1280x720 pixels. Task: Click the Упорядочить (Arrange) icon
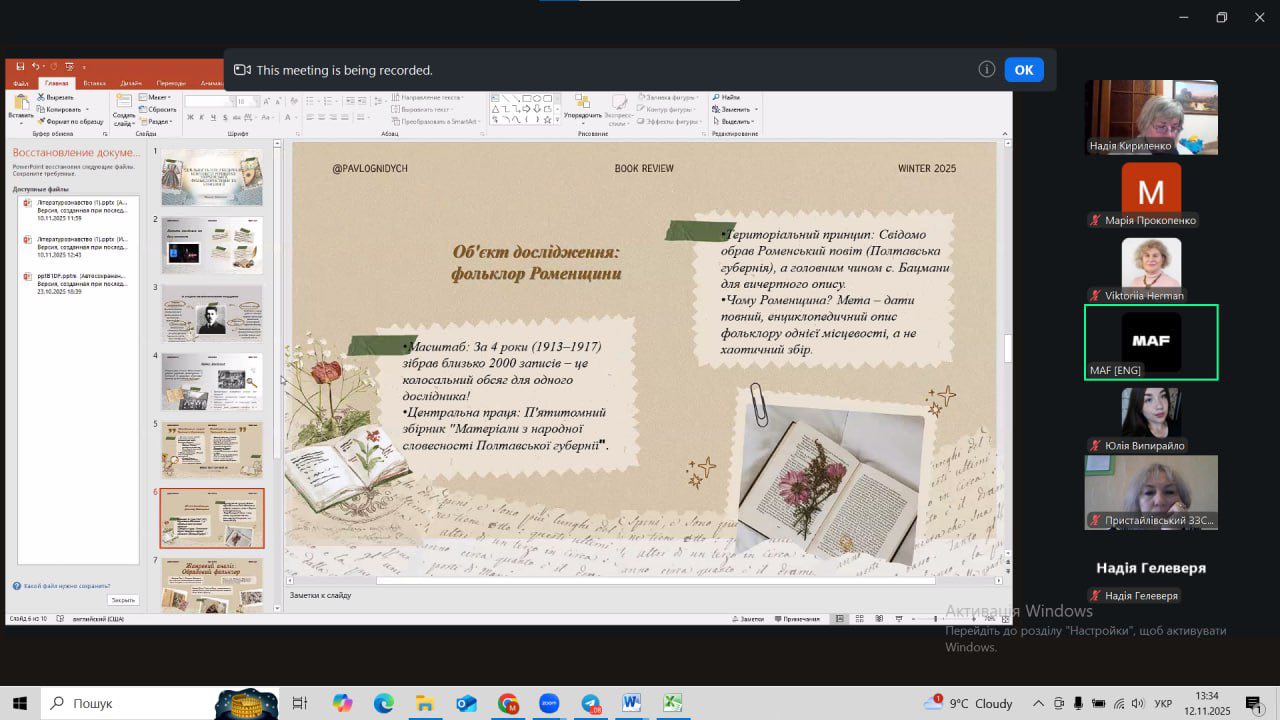582,102
